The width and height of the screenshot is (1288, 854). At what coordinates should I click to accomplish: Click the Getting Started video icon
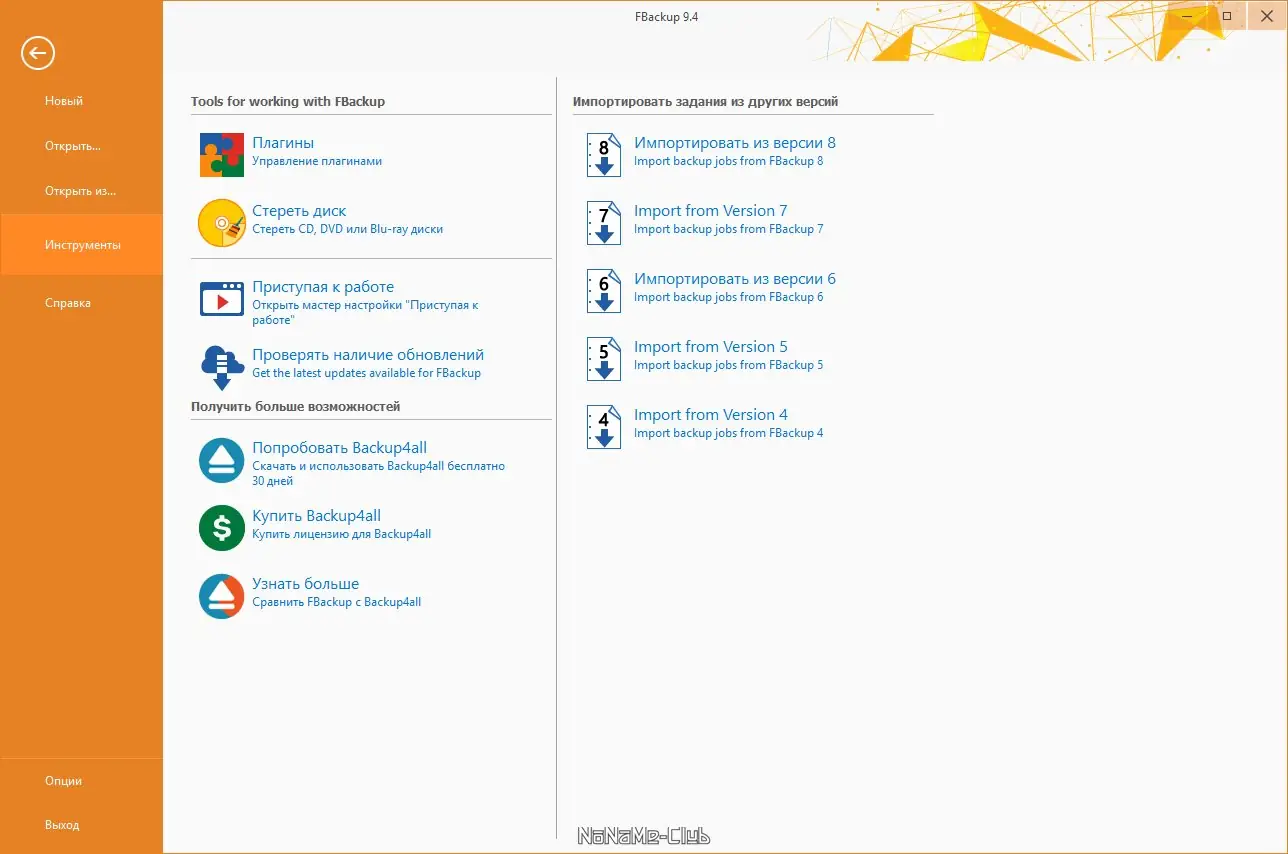pos(222,299)
